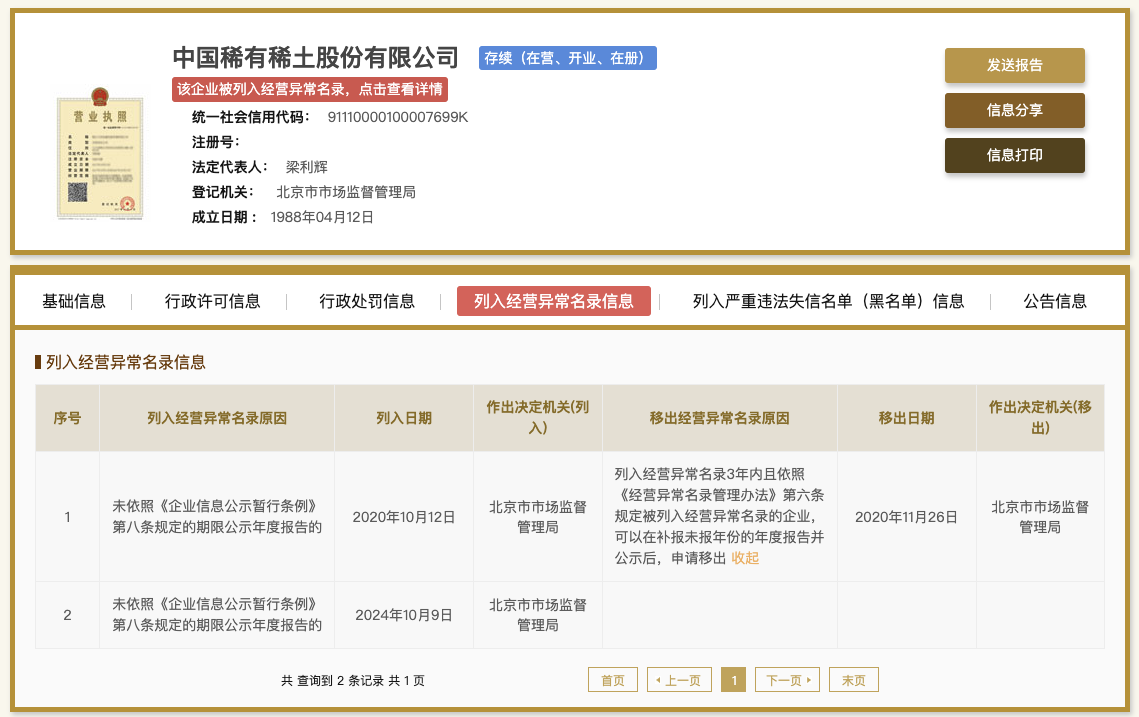
Task: Select page 1 in pagination
Action: 734,680
